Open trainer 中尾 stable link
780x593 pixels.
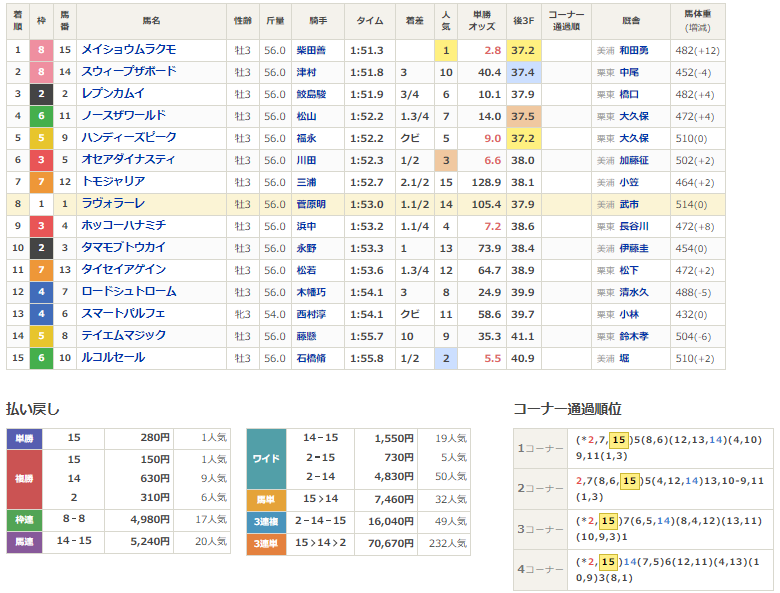629,72
